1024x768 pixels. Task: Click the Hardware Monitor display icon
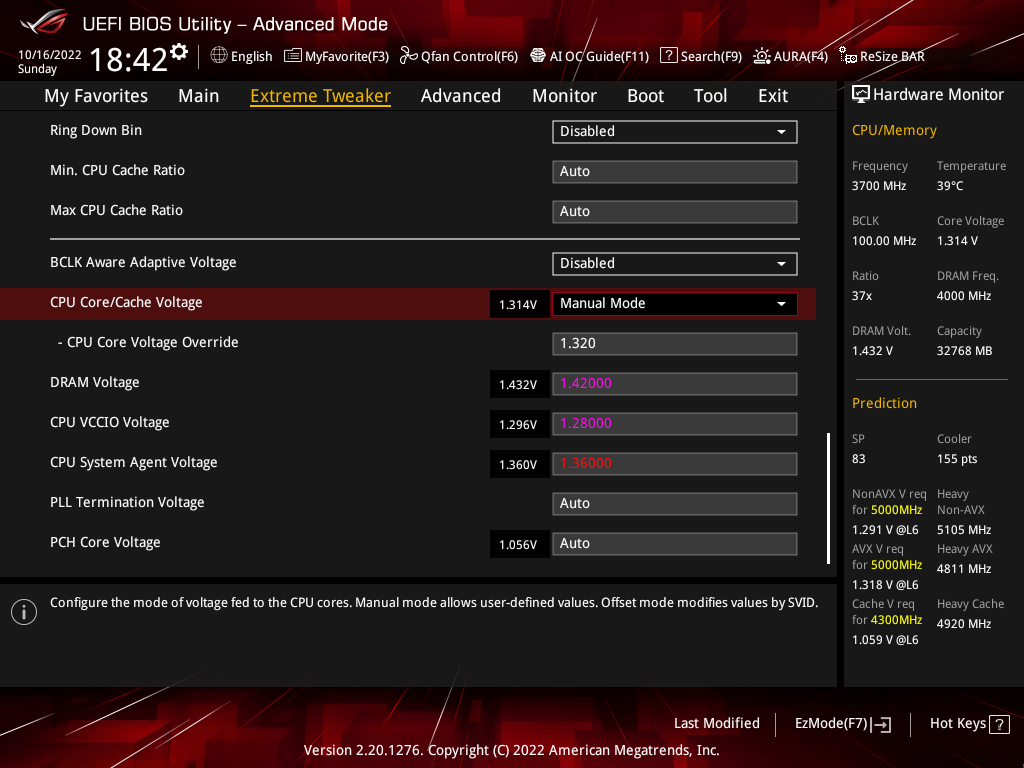click(x=861, y=95)
